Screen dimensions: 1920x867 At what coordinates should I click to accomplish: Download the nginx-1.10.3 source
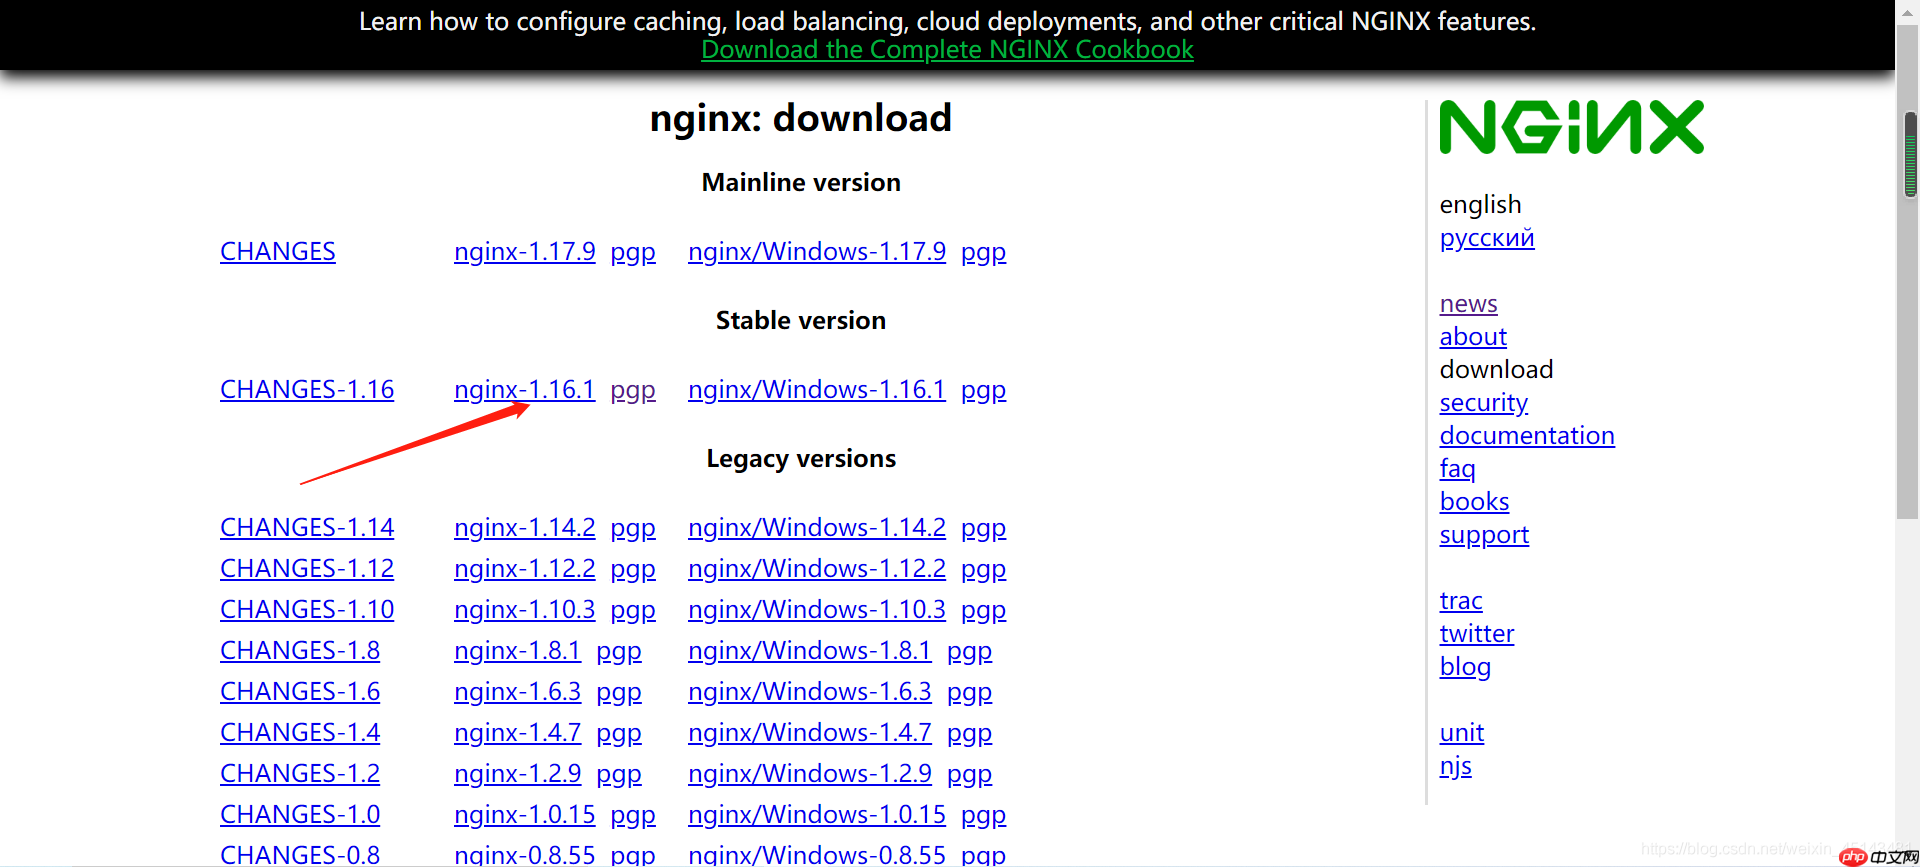[525, 609]
